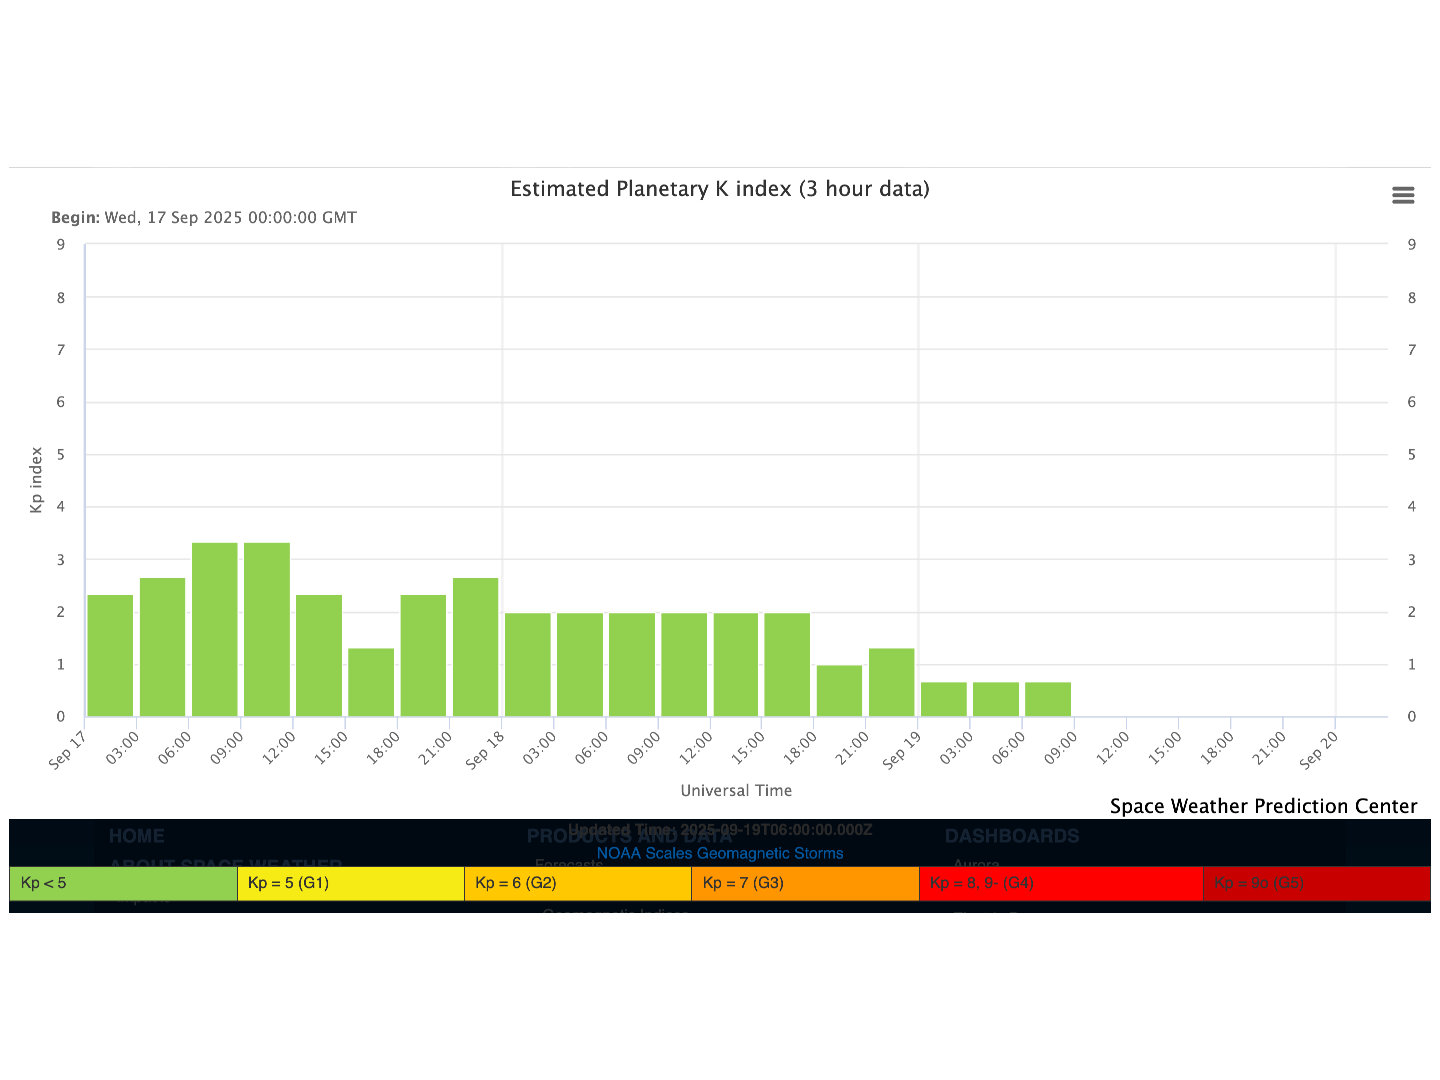1440x1080 pixels.
Task: Click the red Kp = 8, 9- (G4) swatch
Action: pyautogui.click(x=1060, y=883)
